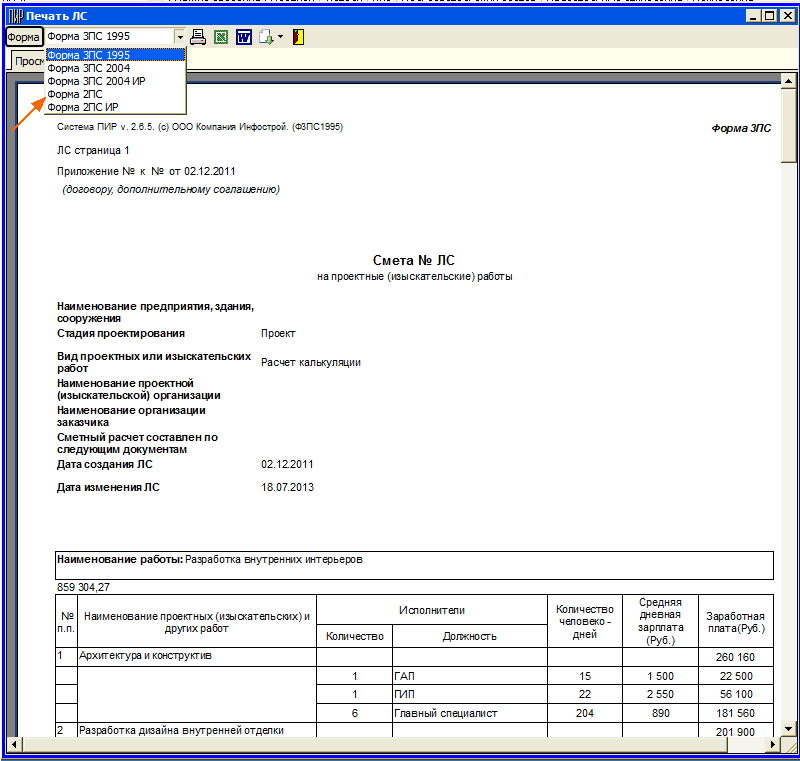Click the document export icon
Image resolution: width=800 pixels, height=761 pixels.
pyautogui.click(x=266, y=37)
